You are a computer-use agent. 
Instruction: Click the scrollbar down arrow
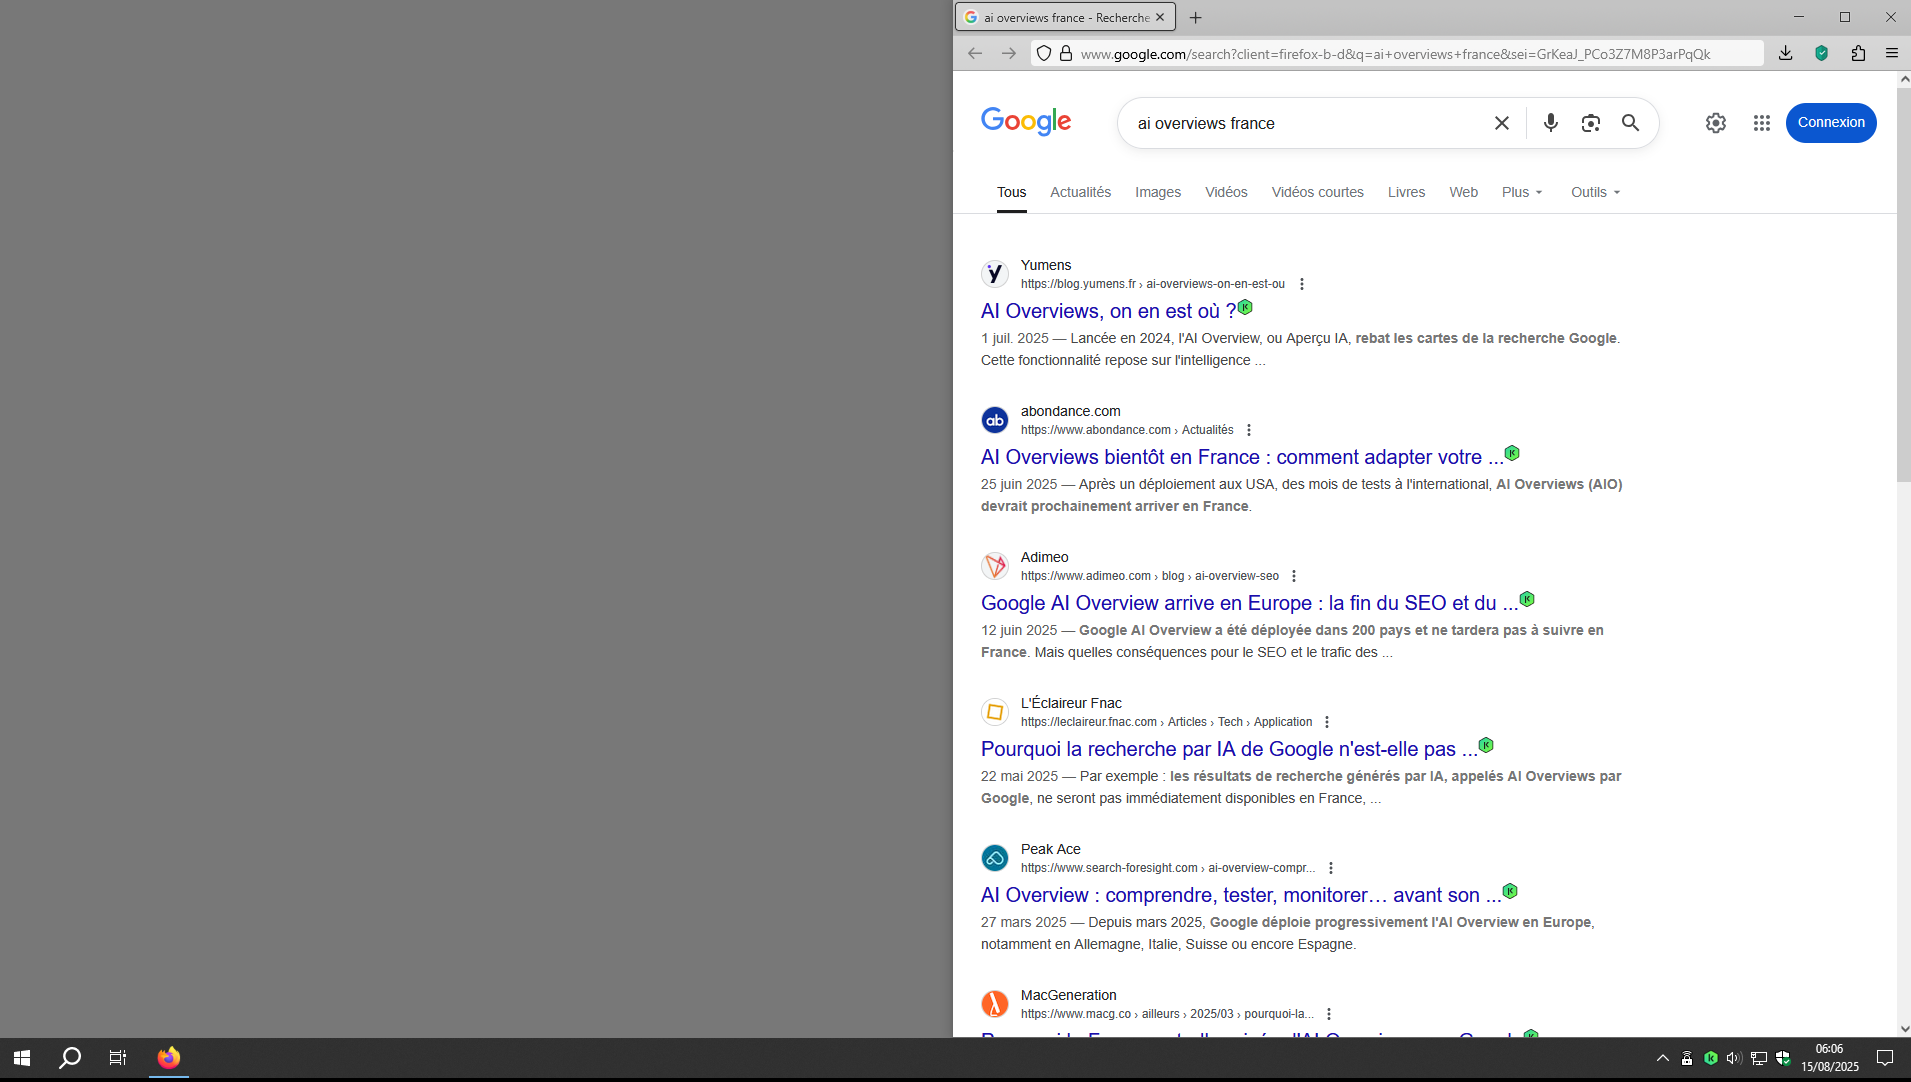coord(1904,1028)
